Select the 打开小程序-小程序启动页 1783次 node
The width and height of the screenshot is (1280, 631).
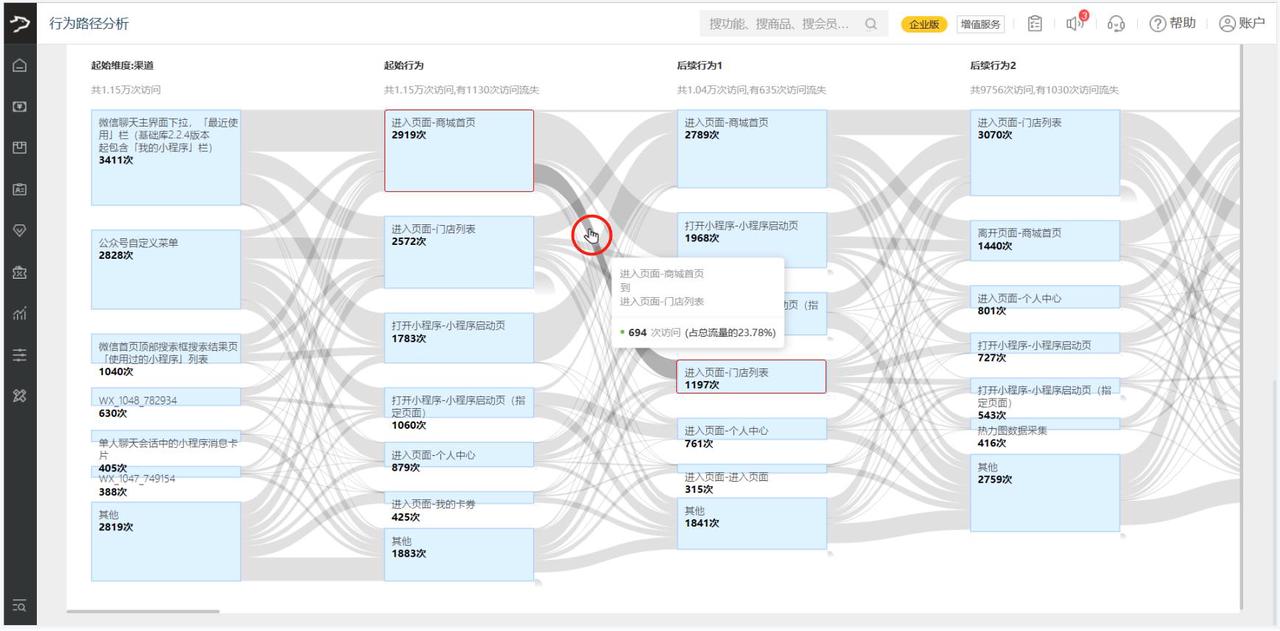(459, 338)
